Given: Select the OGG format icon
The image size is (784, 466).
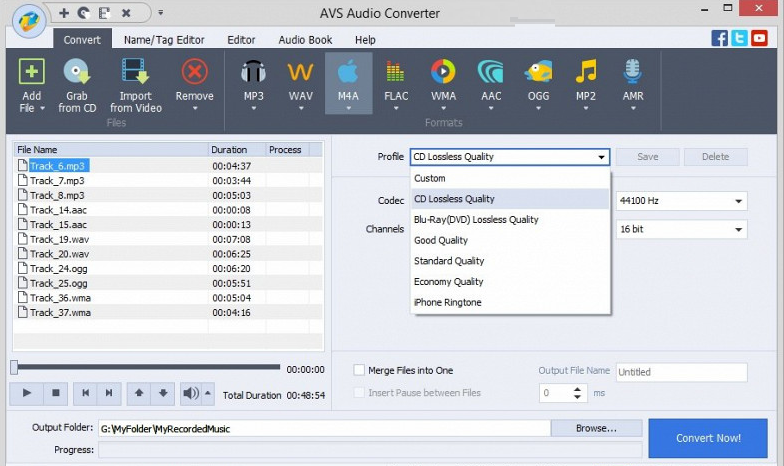Looking at the screenshot, I should click(538, 72).
